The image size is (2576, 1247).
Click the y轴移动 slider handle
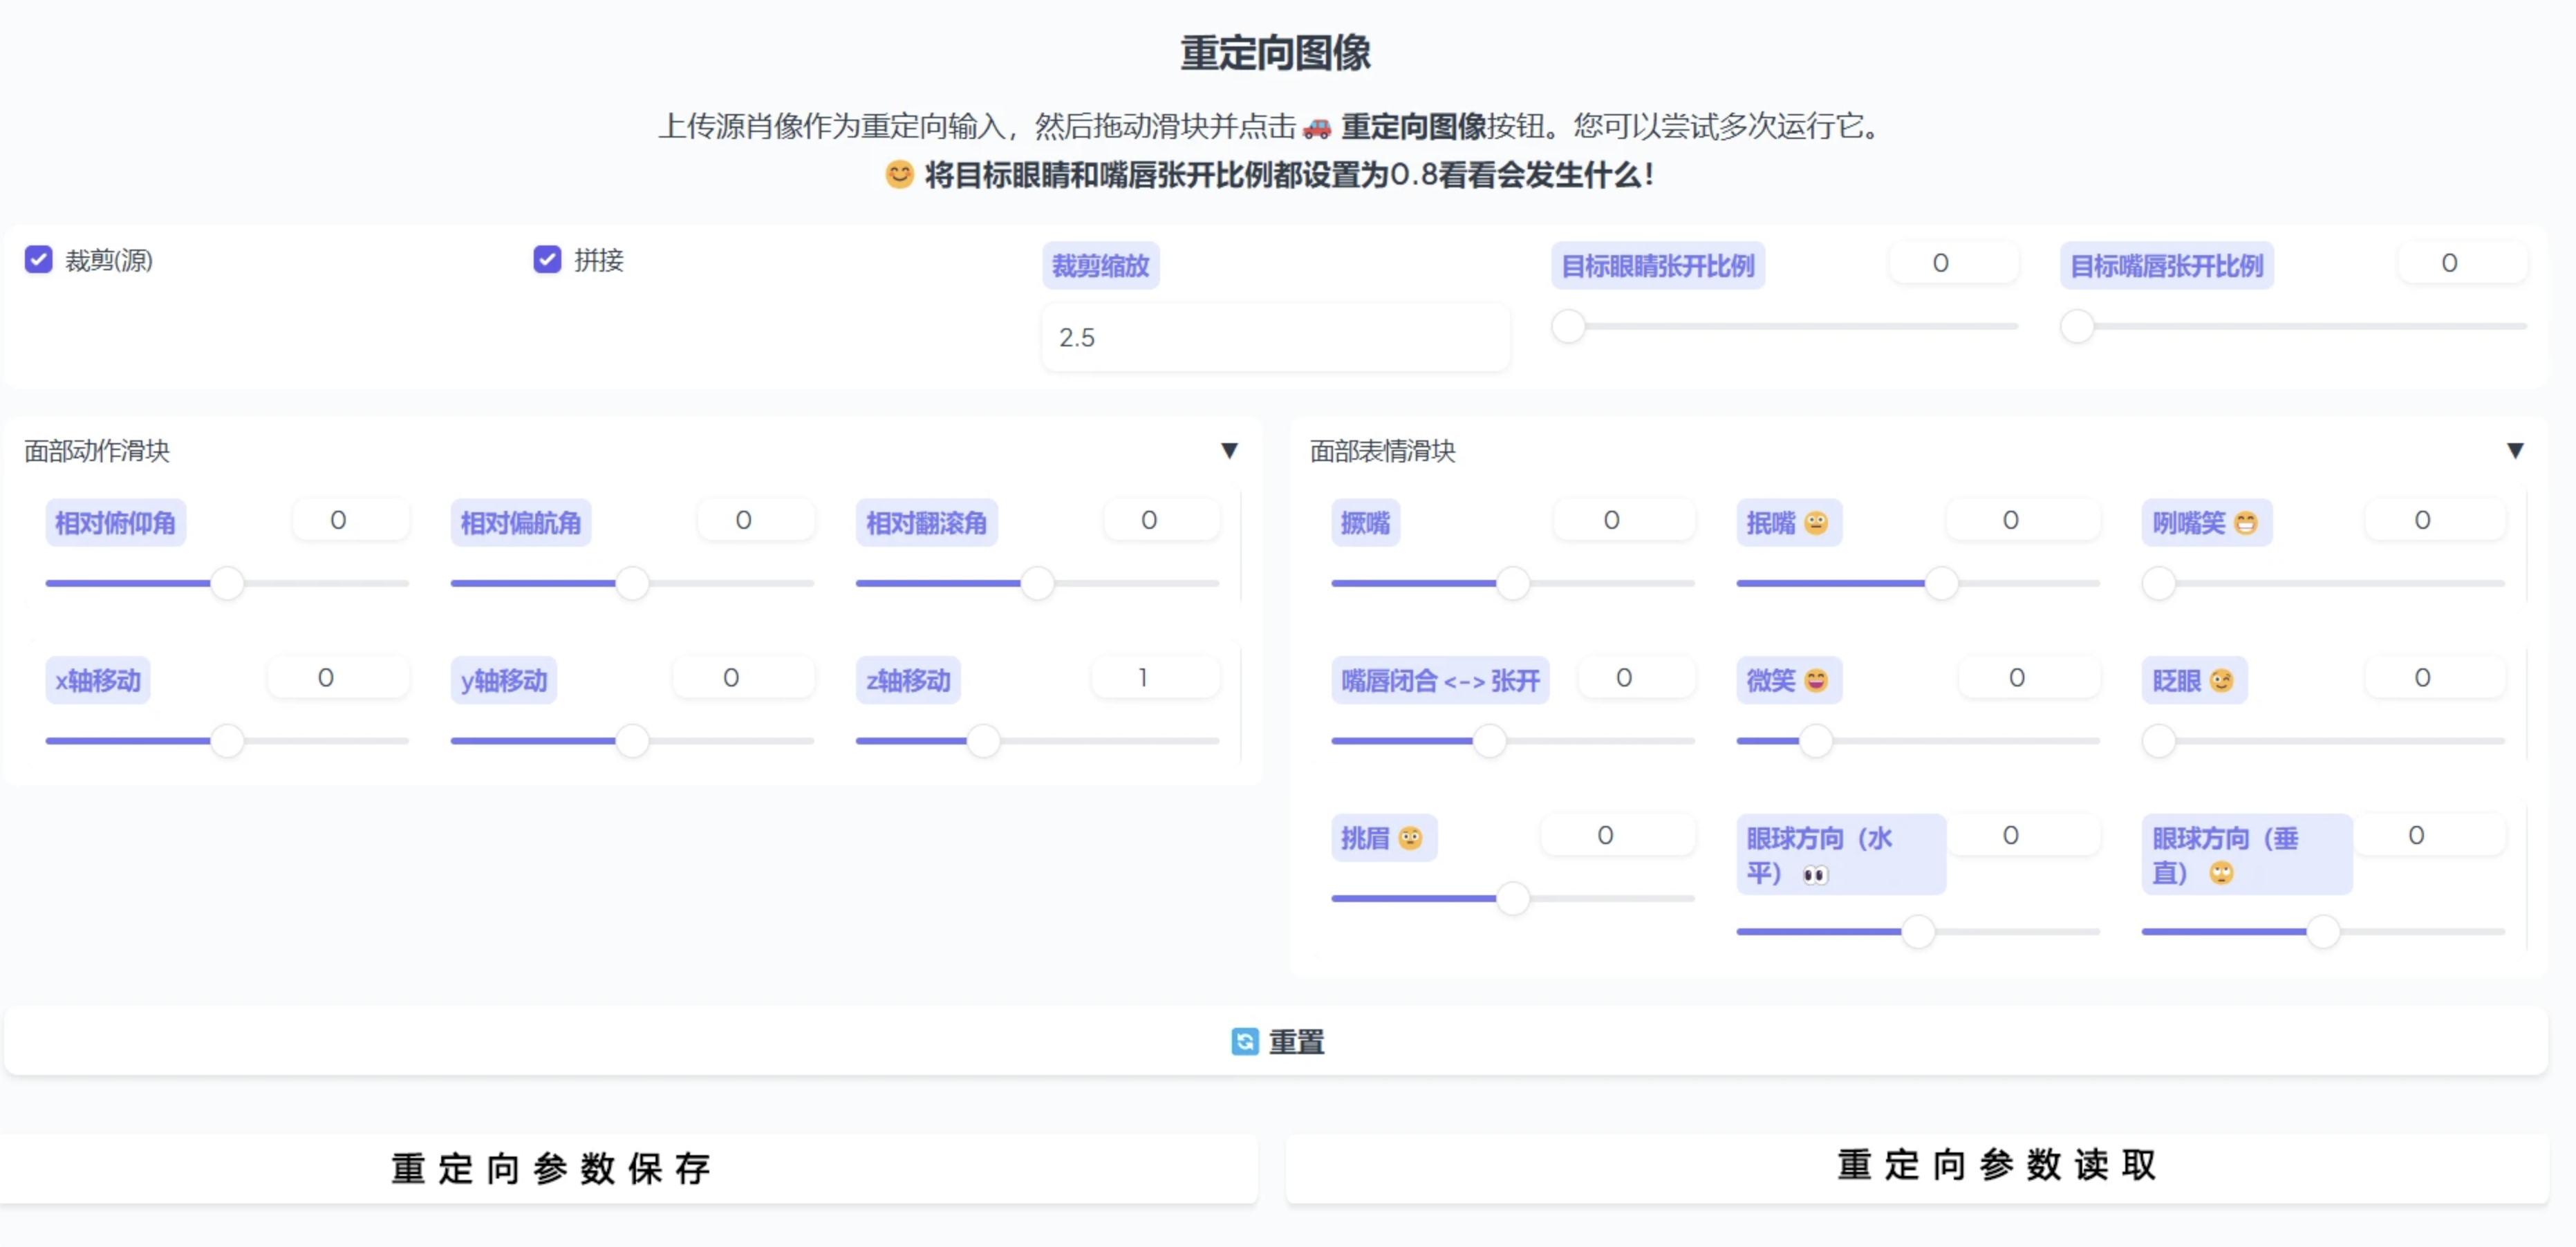[632, 741]
